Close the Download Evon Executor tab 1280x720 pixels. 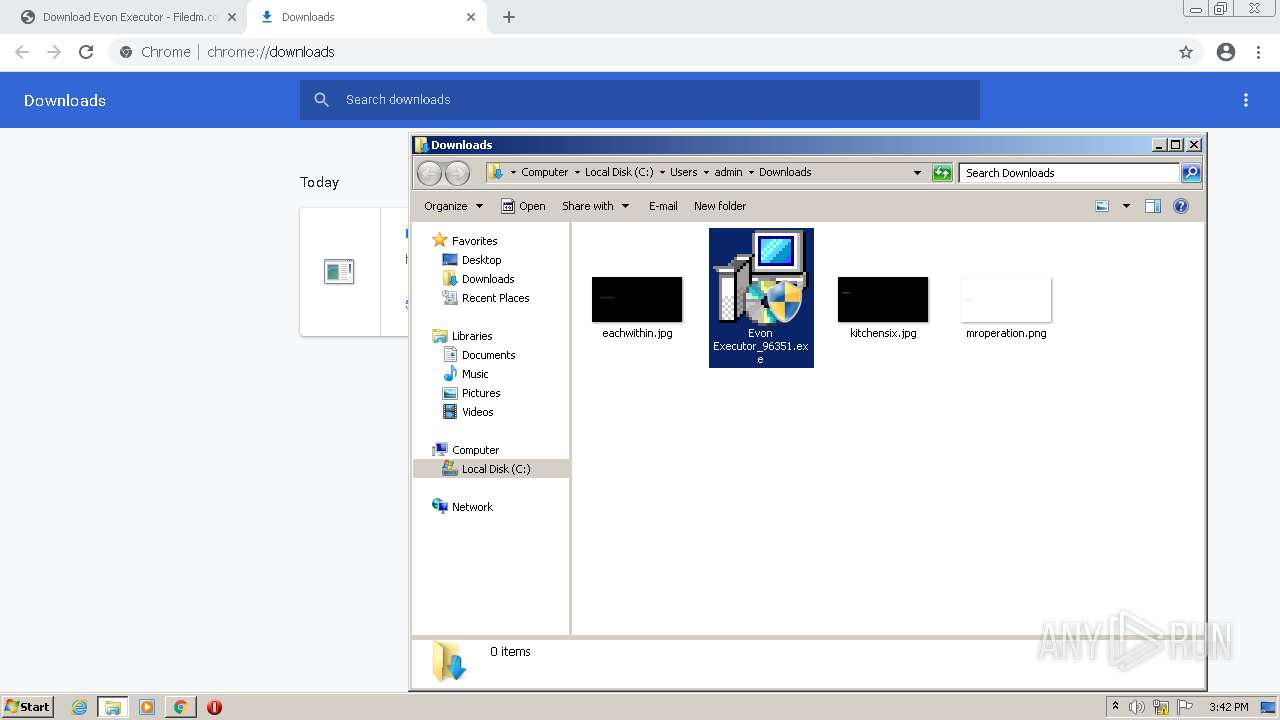click(x=232, y=17)
